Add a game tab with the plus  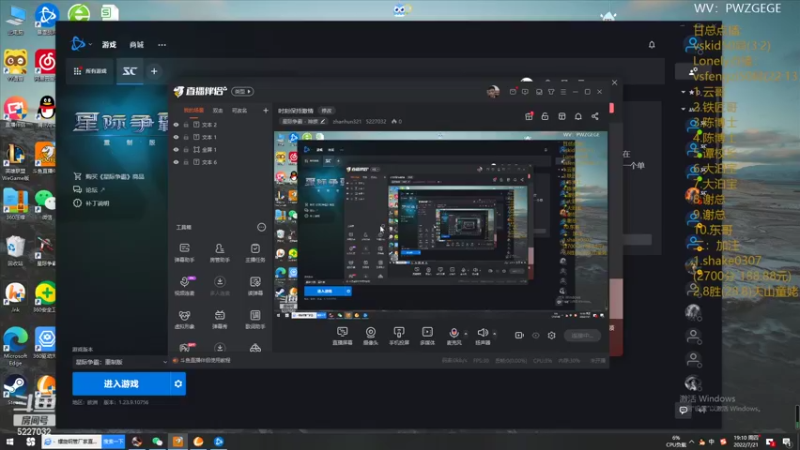click(154, 71)
